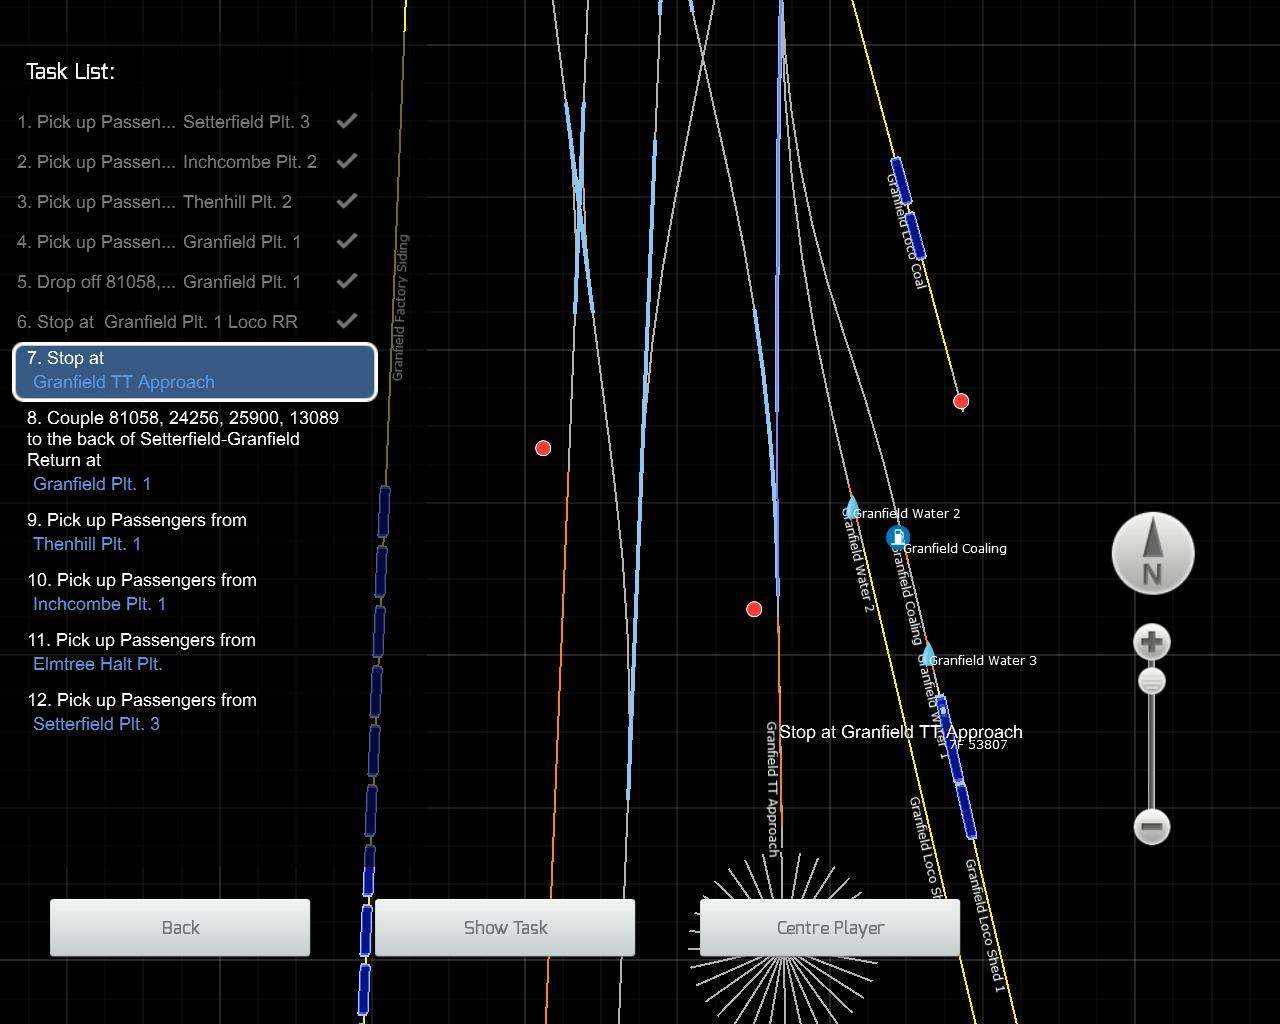Click the red signal near Granfield Loco Coal
The width and height of the screenshot is (1280, 1024).
(x=961, y=401)
